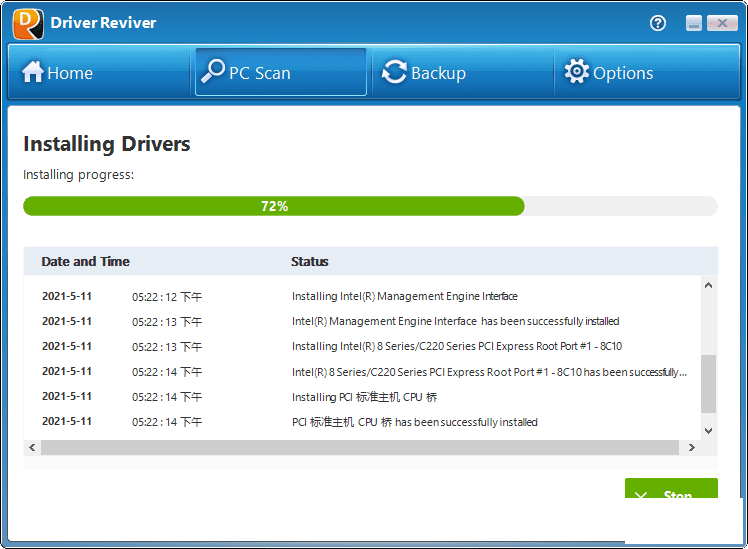The height and width of the screenshot is (549, 748).
Task: Switch to the Backup tab
Action: pyautogui.click(x=463, y=72)
